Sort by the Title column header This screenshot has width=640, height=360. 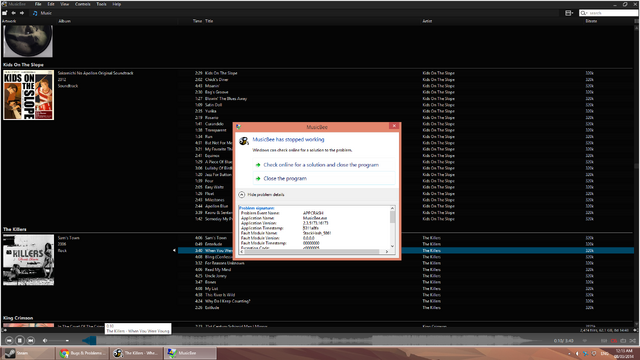tap(209, 21)
